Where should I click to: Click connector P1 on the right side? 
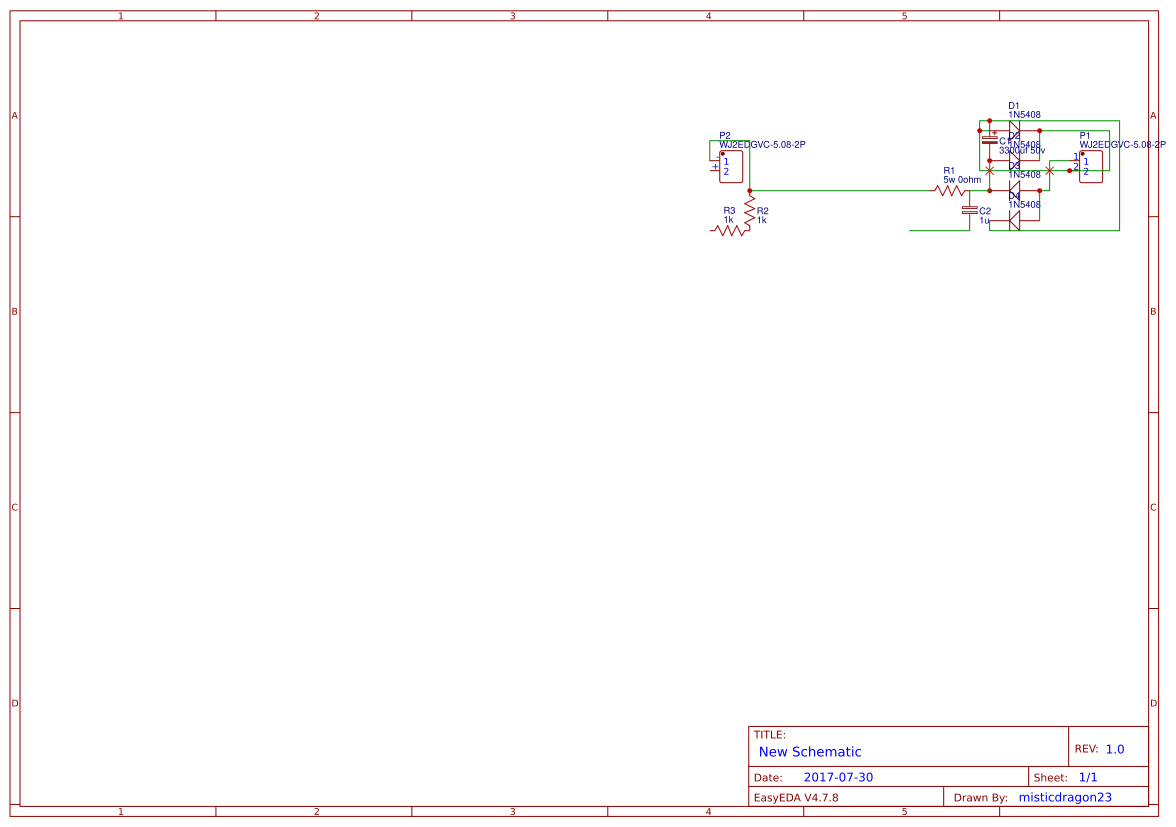point(1090,165)
